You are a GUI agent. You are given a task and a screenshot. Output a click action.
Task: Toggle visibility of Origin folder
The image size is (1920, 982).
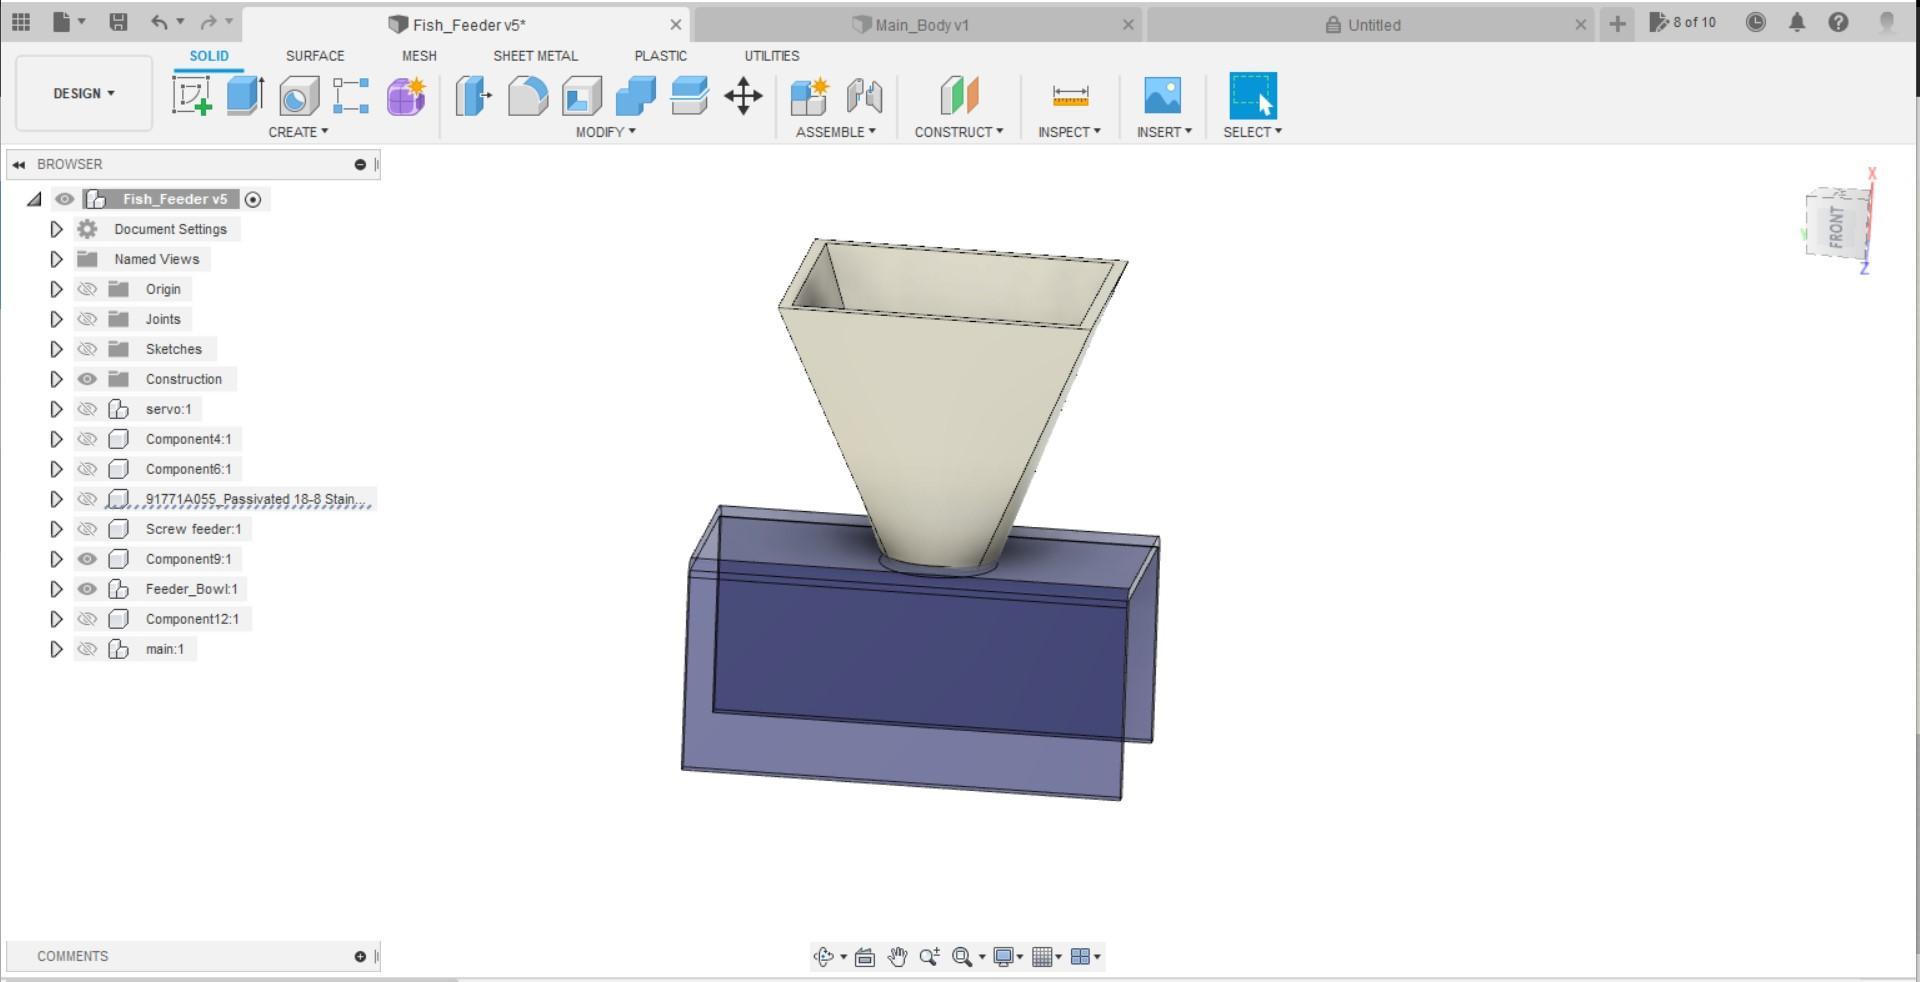87,289
